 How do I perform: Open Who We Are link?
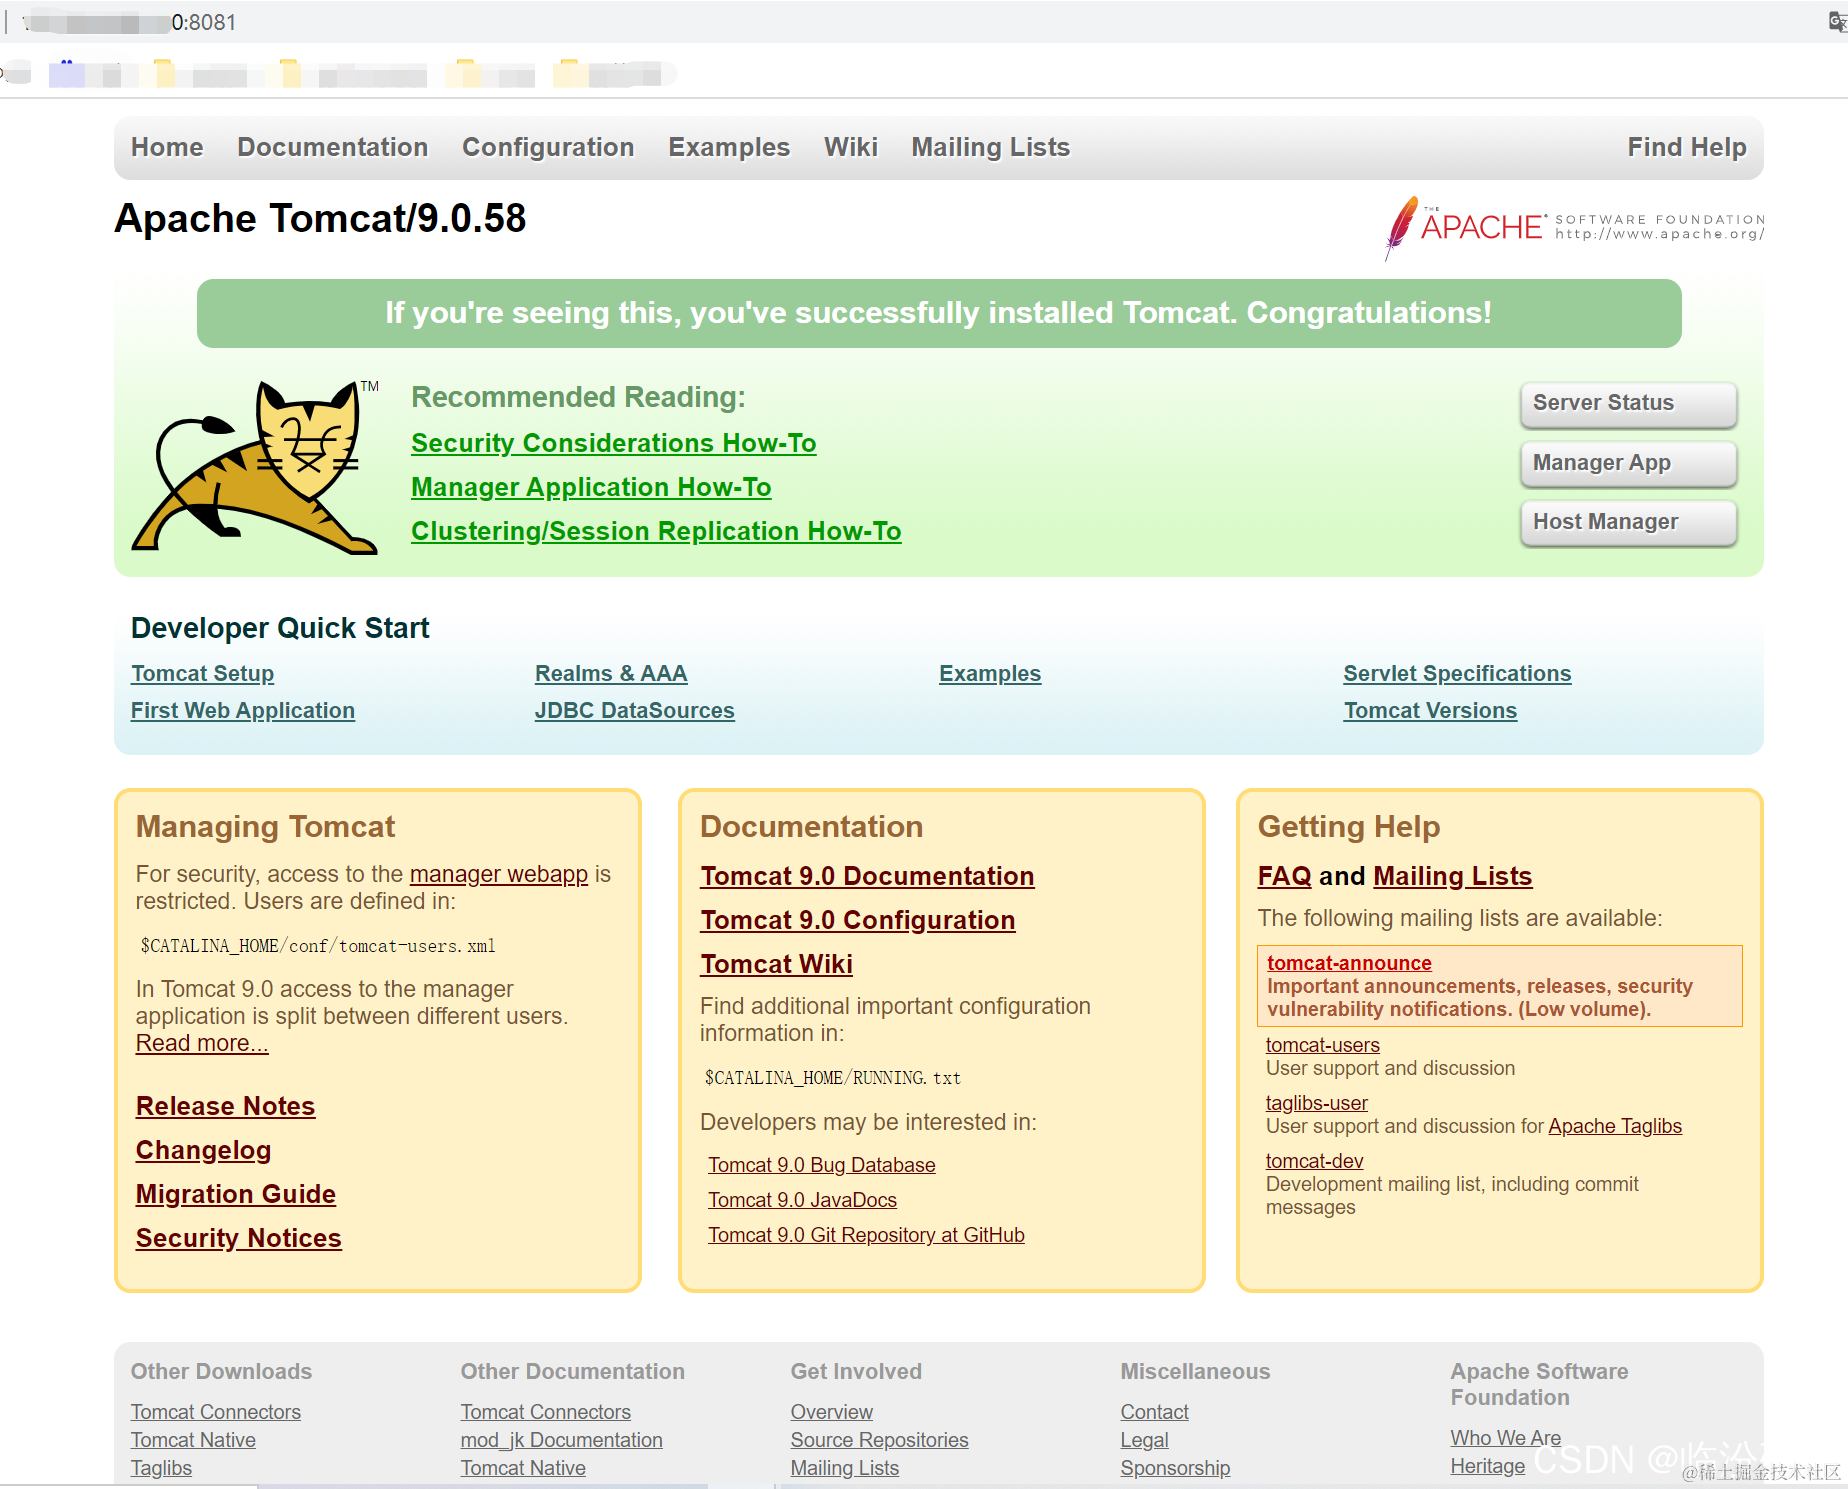pyautogui.click(x=1505, y=1438)
